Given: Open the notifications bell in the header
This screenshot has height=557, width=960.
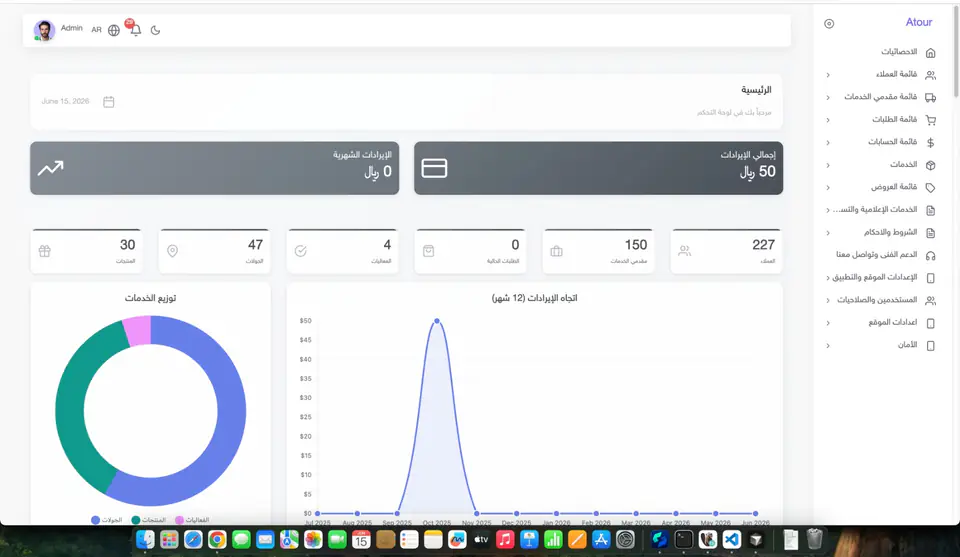Looking at the screenshot, I should (x=135, y=29).
